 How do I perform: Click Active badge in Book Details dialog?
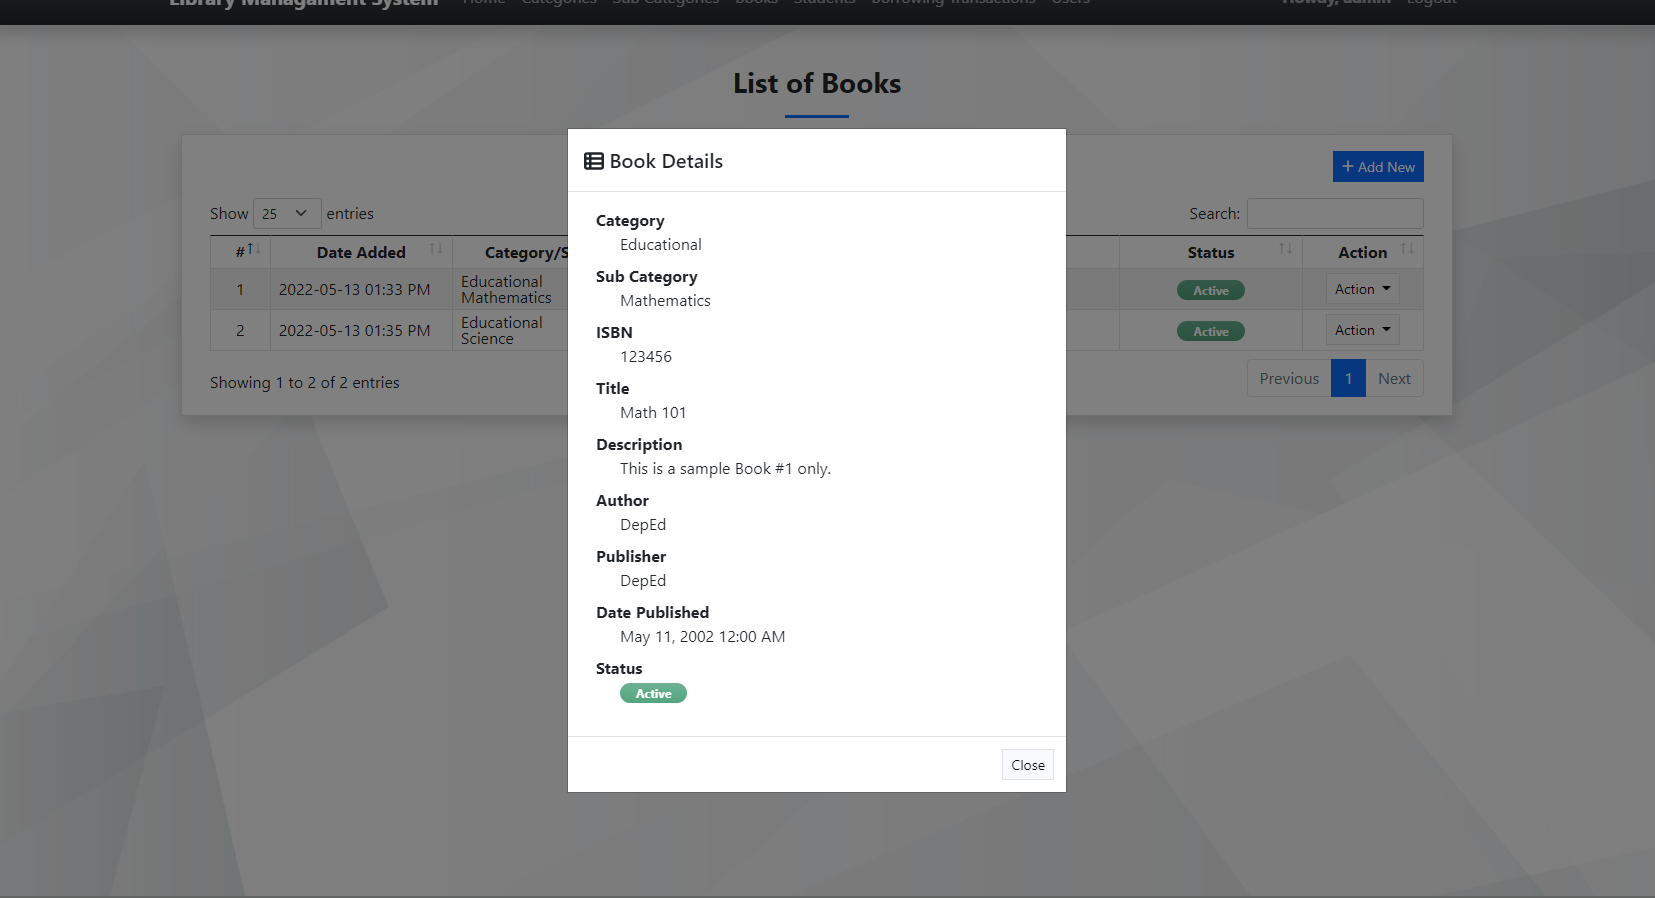pyautogui.click(x=653, y=693)
